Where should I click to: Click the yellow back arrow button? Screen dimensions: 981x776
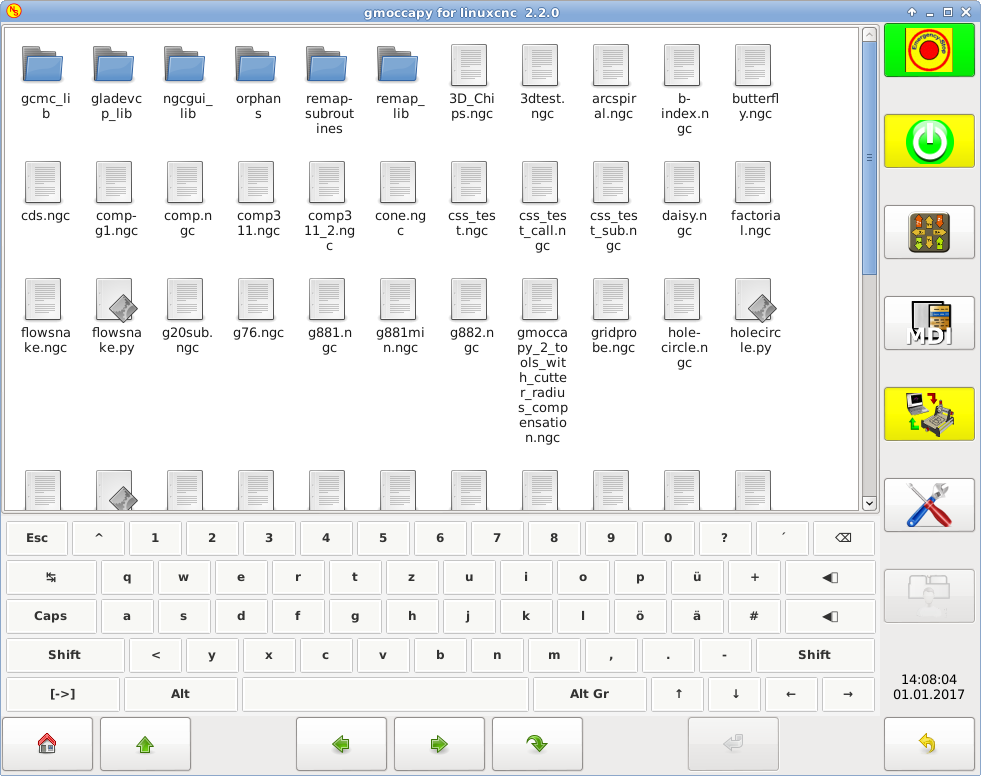pos(929,743)
